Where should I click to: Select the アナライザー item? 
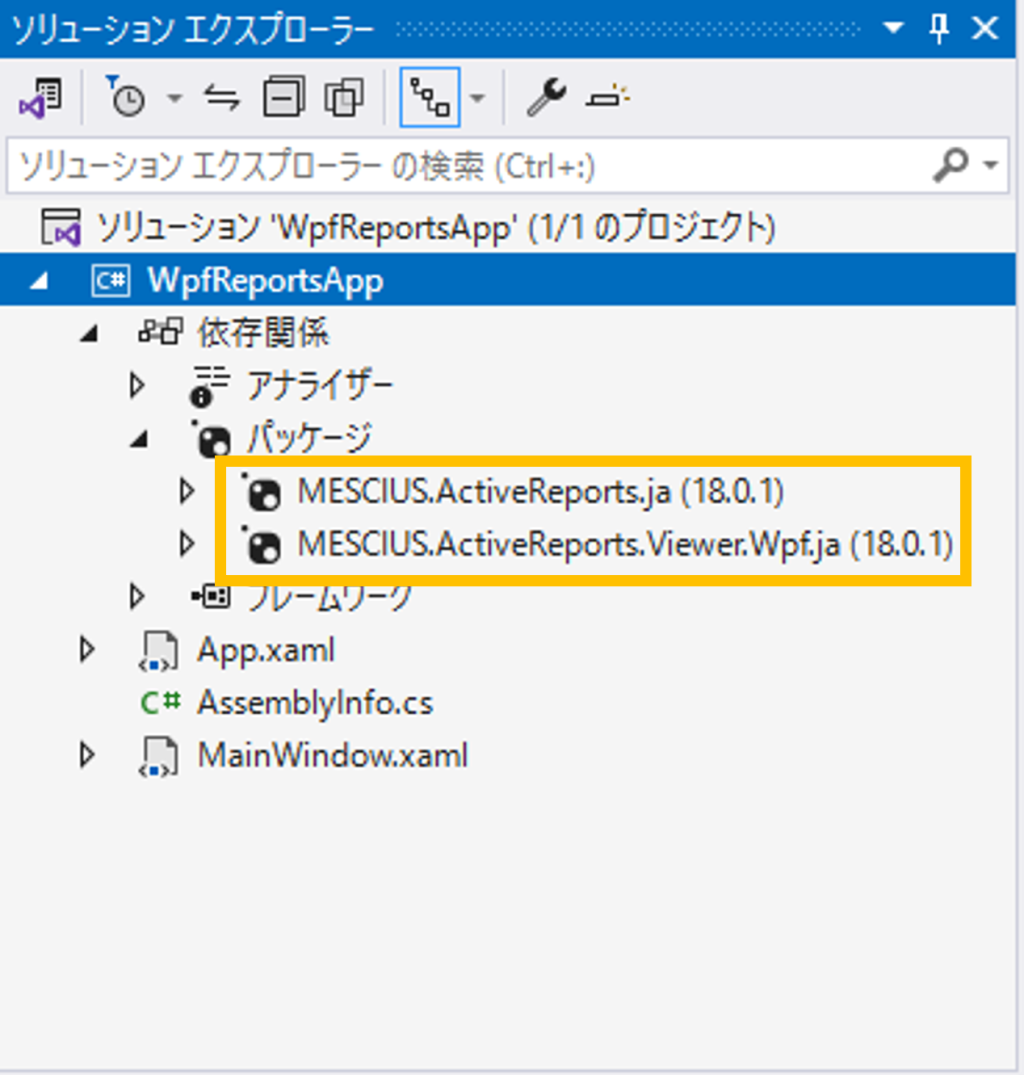(x=319, y=385)
